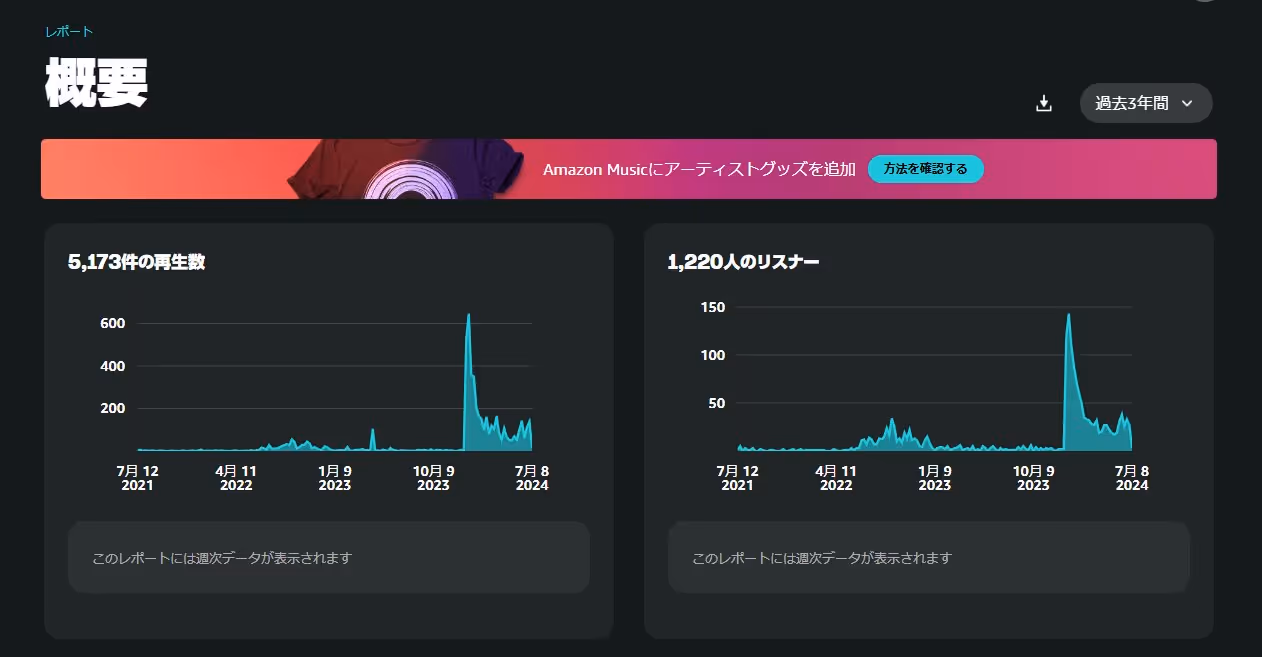The width and height of the screenshot is (1262, 657).
Task: Select the 10月 9 2023 label on plays chart
Action: pyautogui.click(x=433, y=478)
